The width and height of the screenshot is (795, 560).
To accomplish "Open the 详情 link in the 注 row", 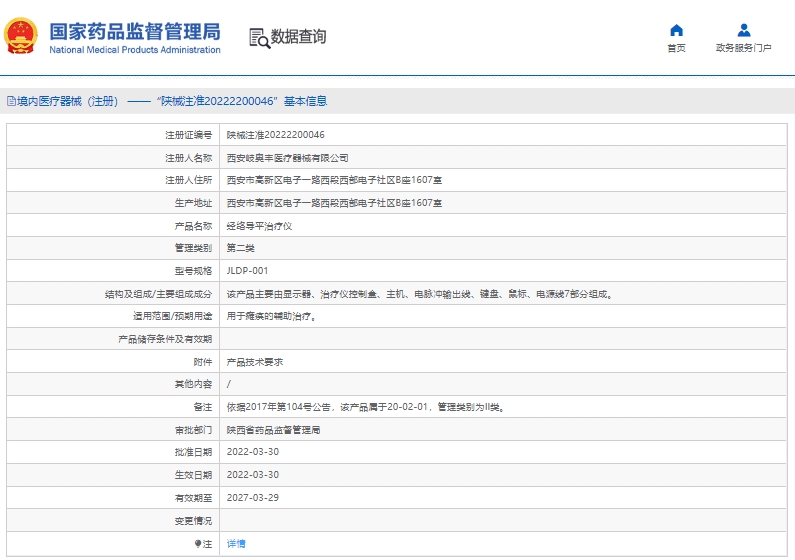I will pos(236,544).
